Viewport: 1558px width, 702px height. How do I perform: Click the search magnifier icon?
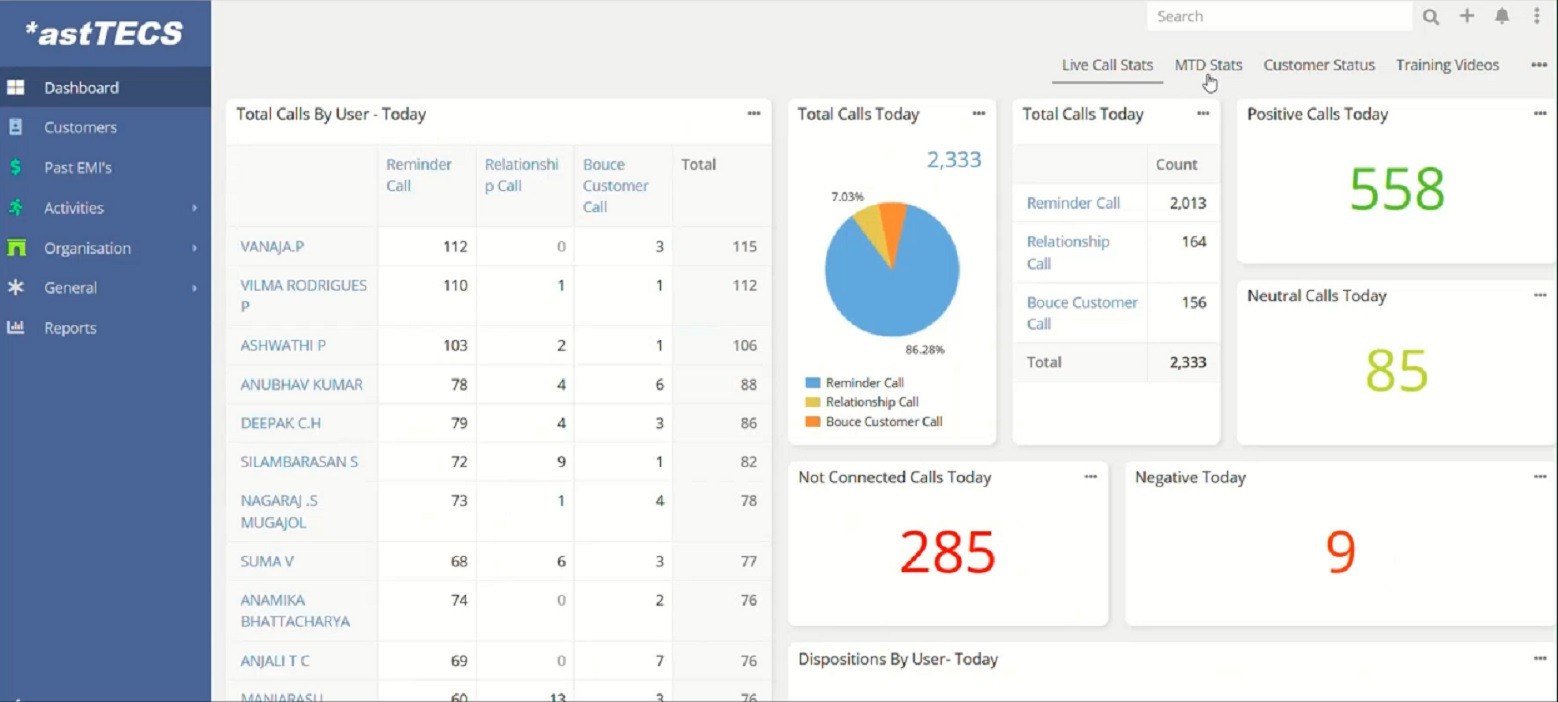pos(1431,17)
